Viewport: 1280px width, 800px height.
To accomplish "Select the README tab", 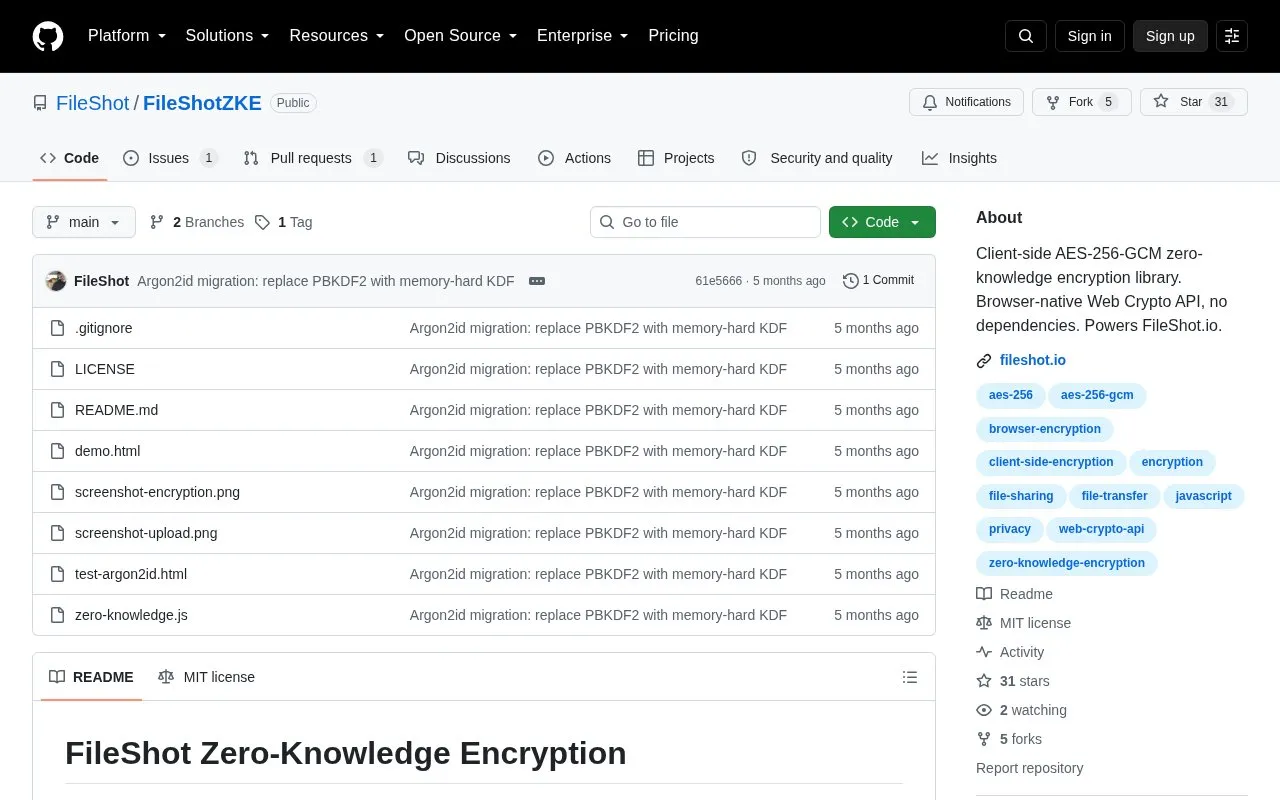I will point(91,677).
